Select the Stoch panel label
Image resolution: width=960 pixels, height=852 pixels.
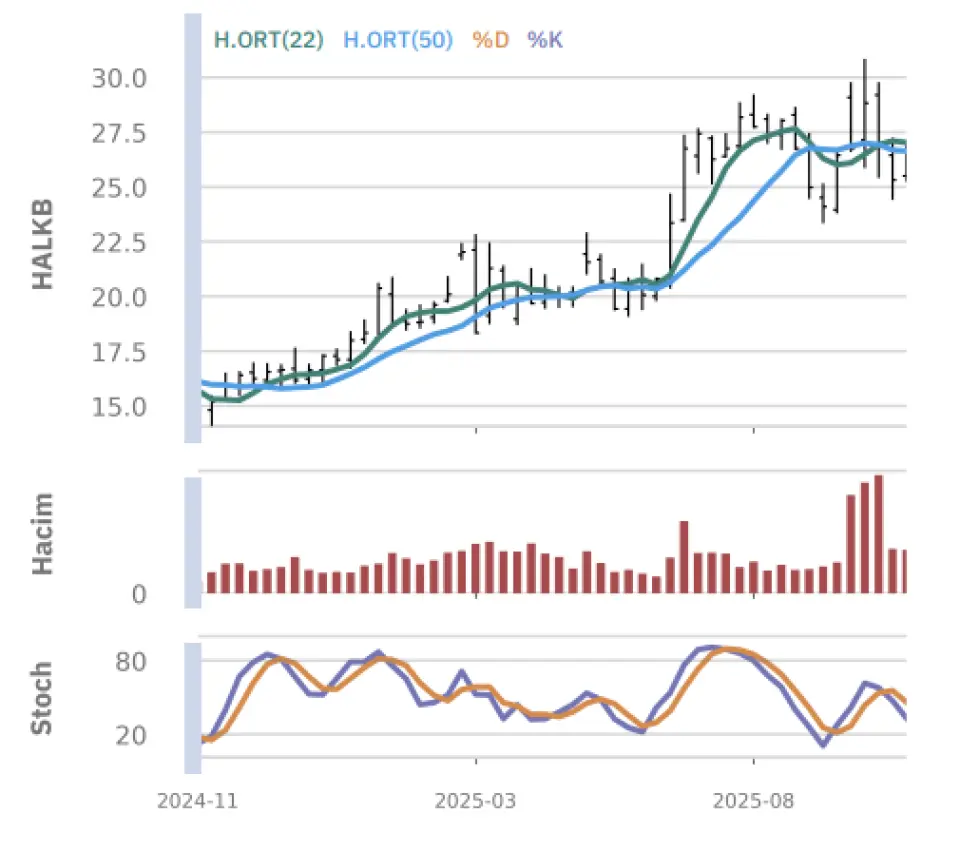coord(43,696)
